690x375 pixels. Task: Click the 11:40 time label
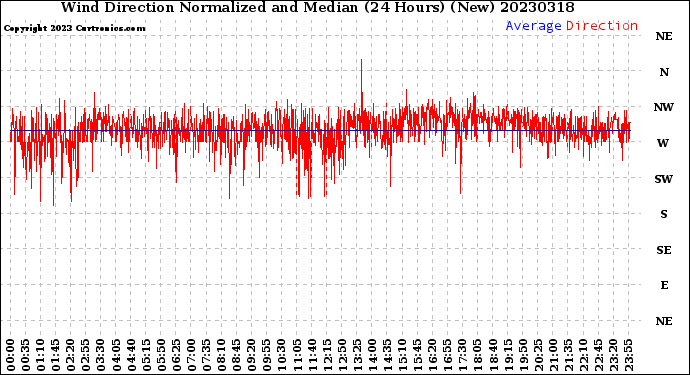click(x=312, y=355)
